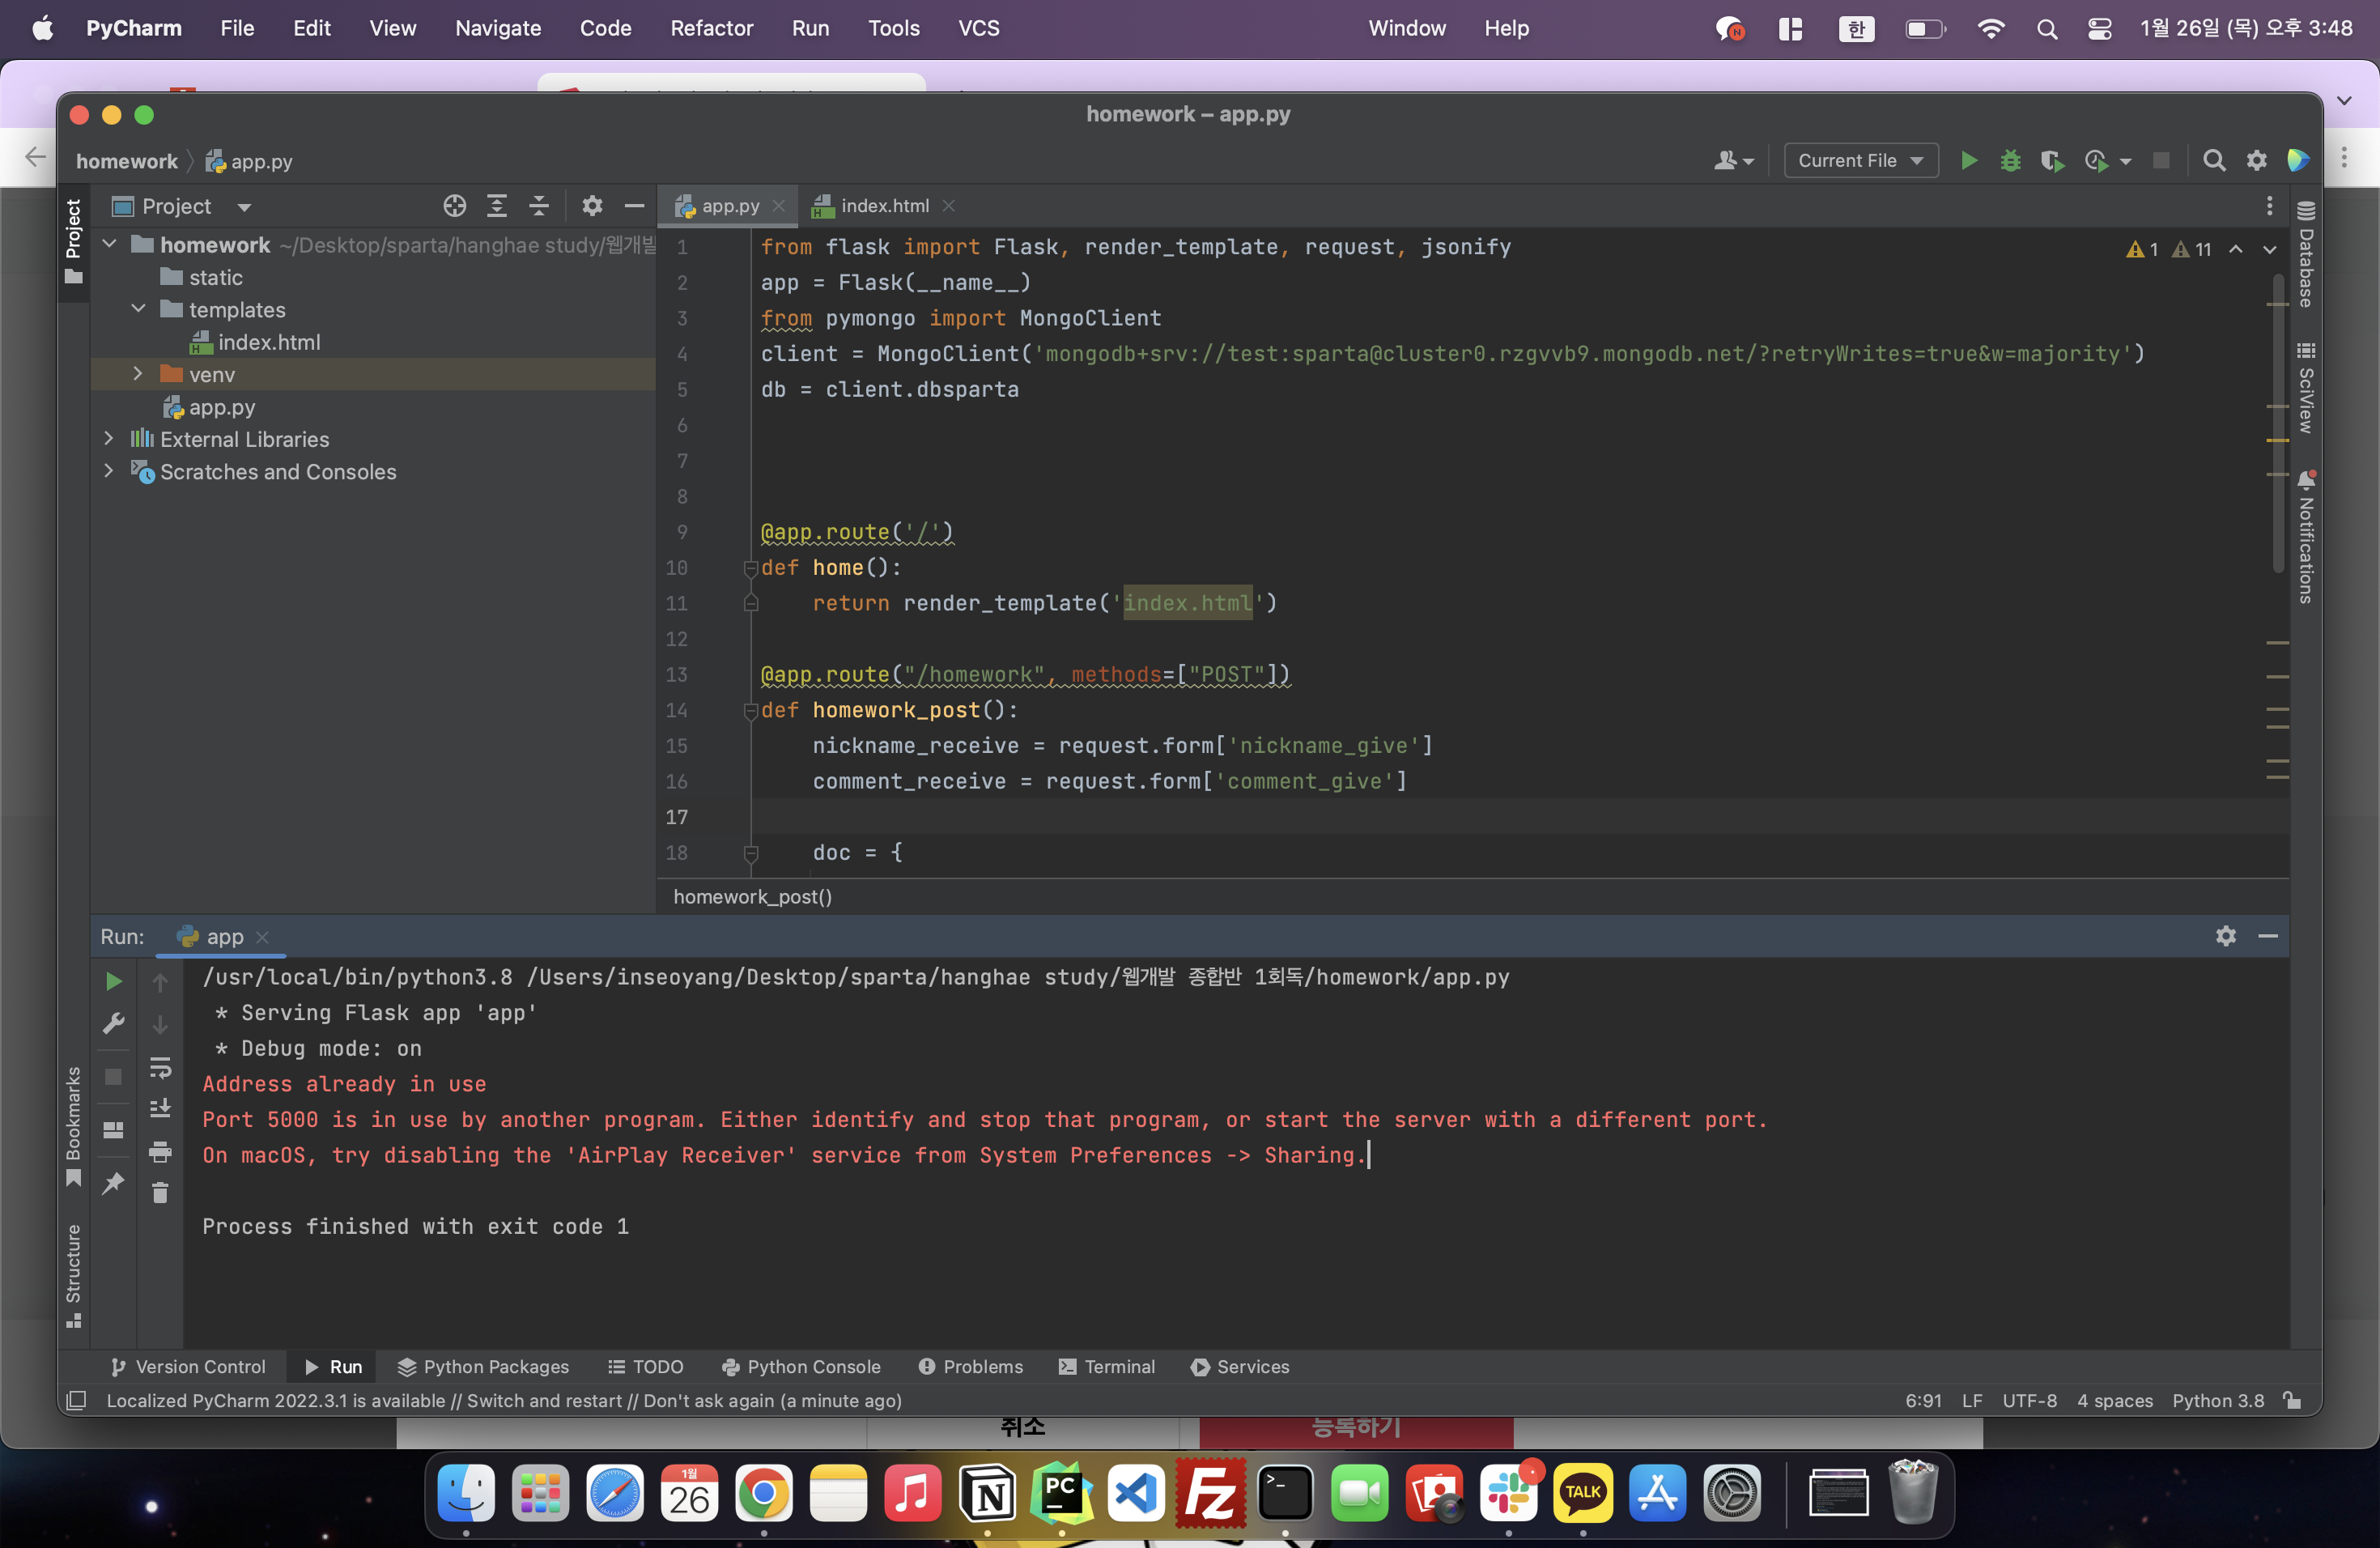The width and height of the screenshot is (2380, 1548).
Task: Stop the process in the Run panel
Action: click(114, 1077)
